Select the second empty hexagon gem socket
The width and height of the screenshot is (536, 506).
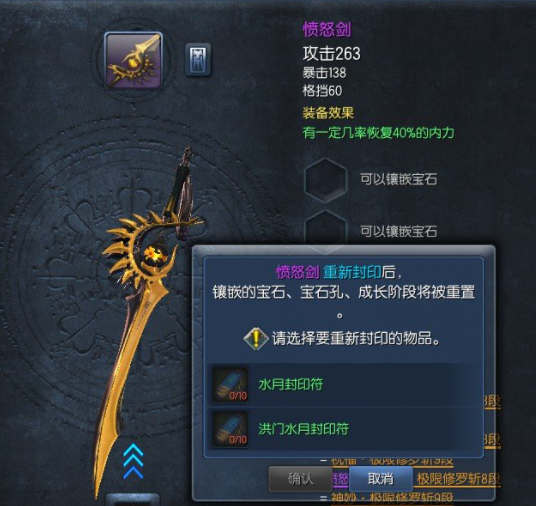[x=325, y=228]
